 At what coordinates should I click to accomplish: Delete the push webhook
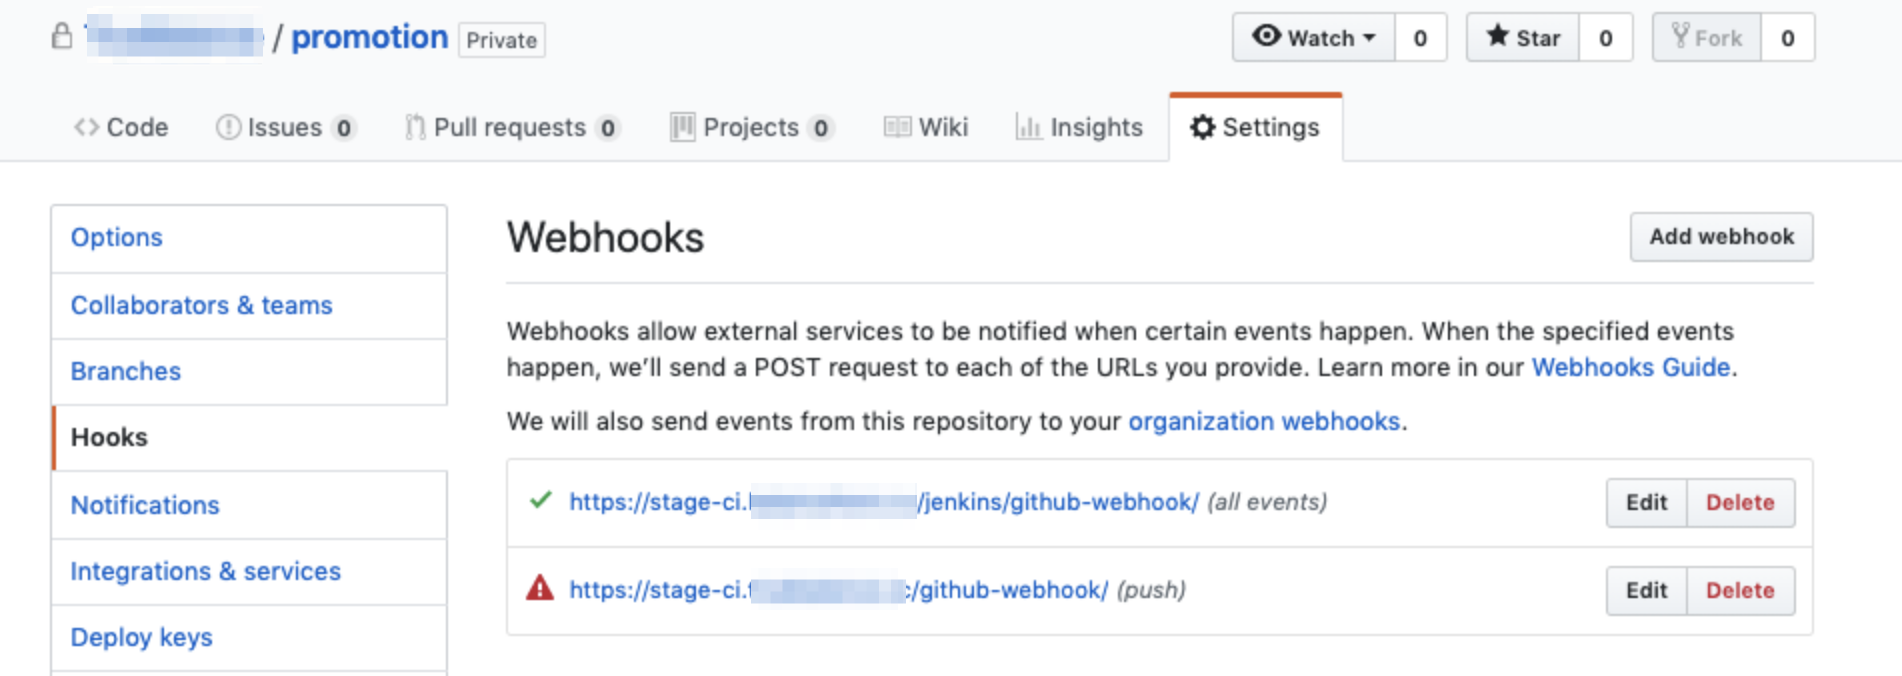(1740, 591)
